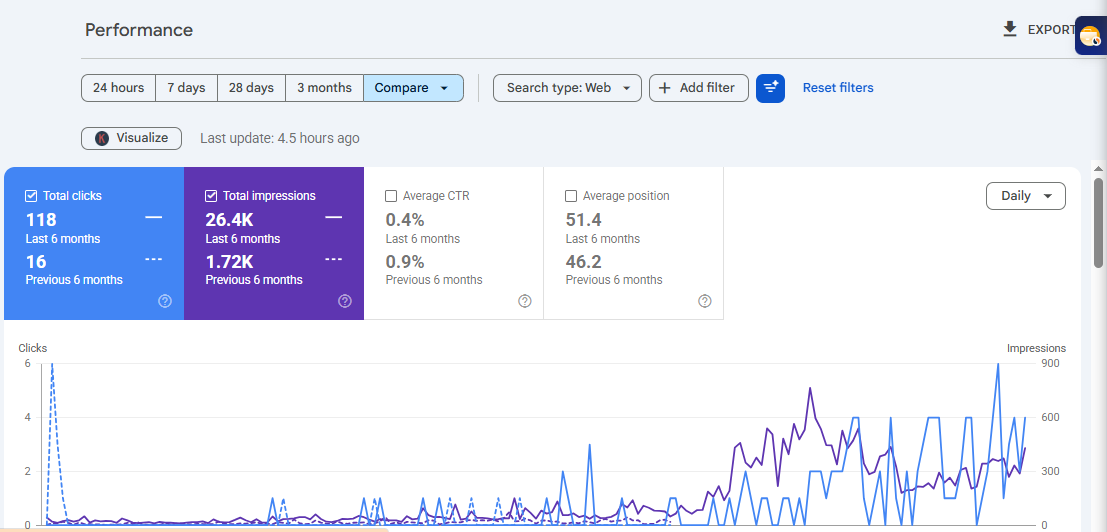Enable the Average position checkbox

[571, 196]
